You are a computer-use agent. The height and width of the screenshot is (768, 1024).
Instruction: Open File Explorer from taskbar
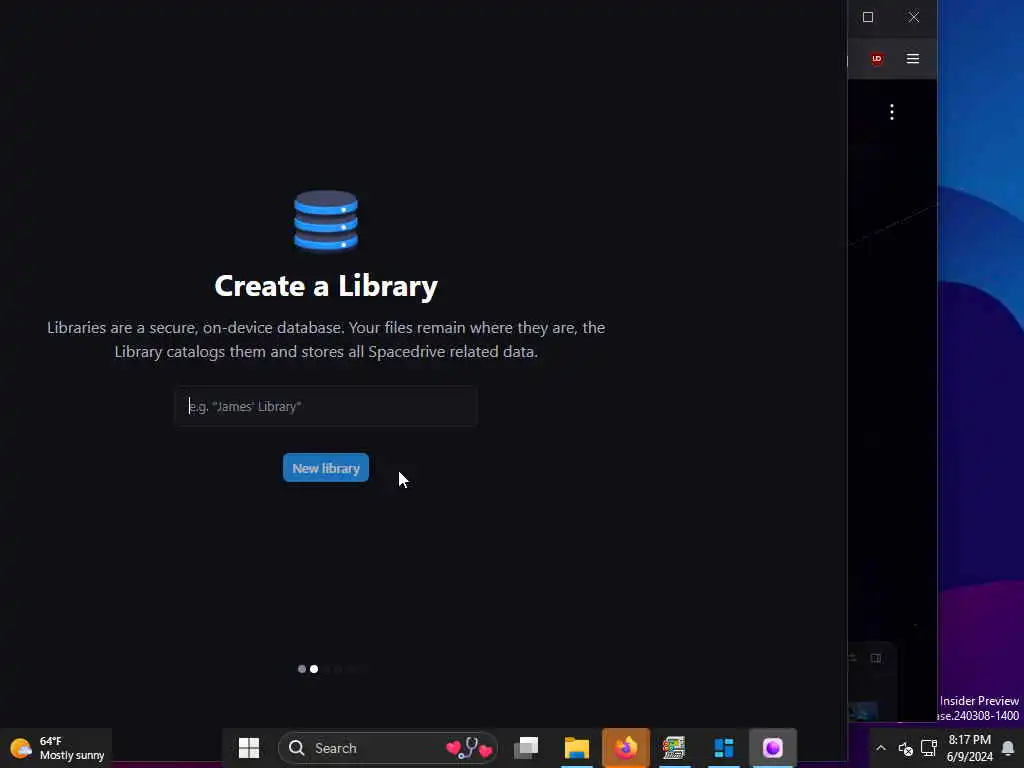577,748
